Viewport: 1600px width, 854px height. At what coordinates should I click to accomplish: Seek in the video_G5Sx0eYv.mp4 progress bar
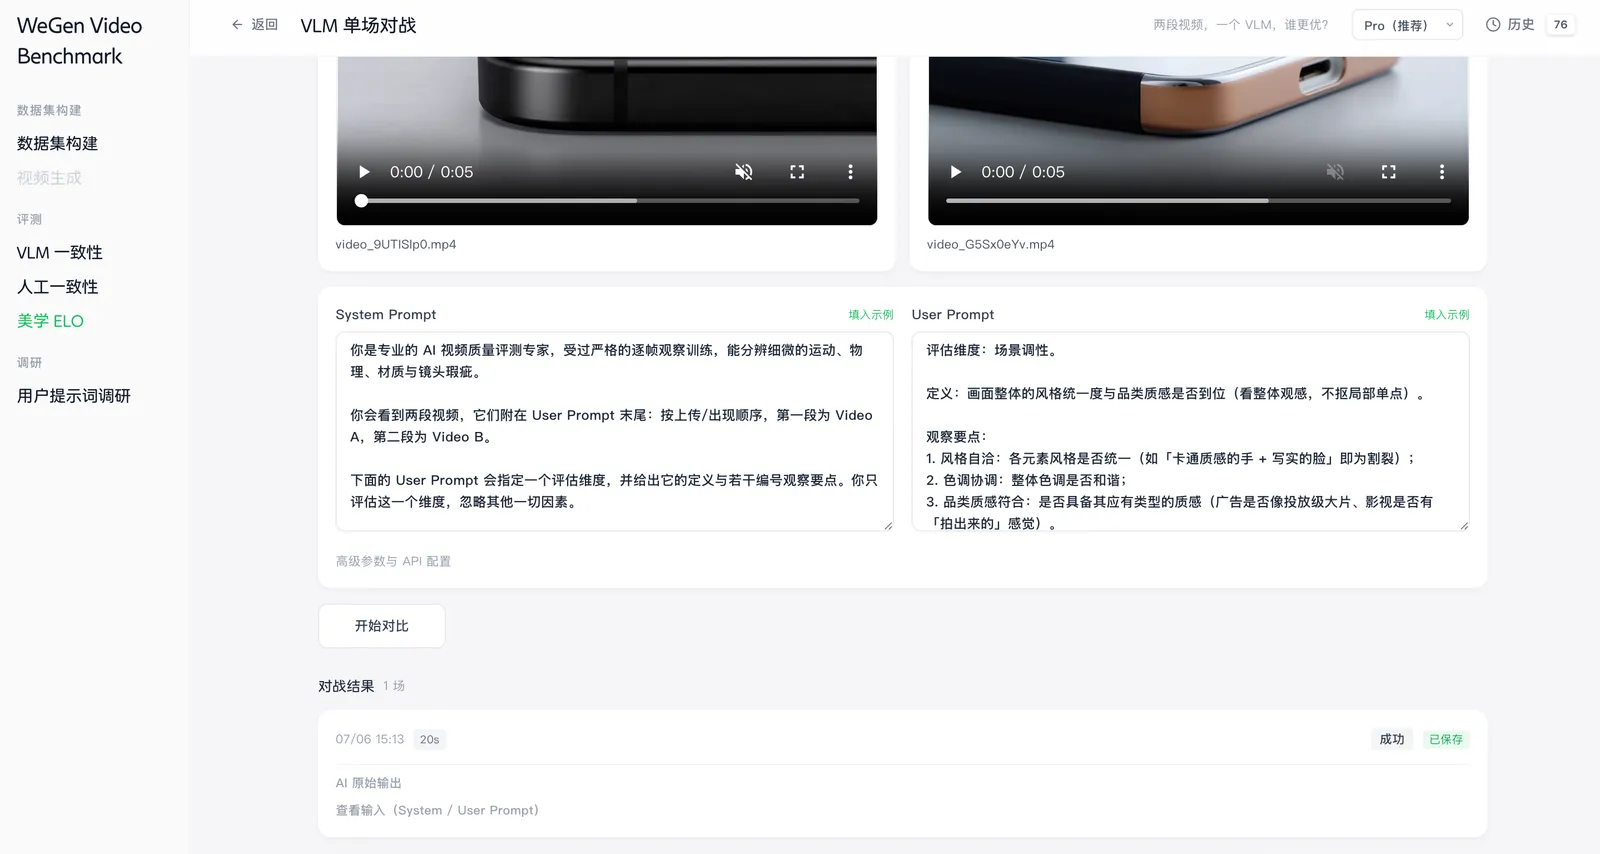tap(1198, 201)
